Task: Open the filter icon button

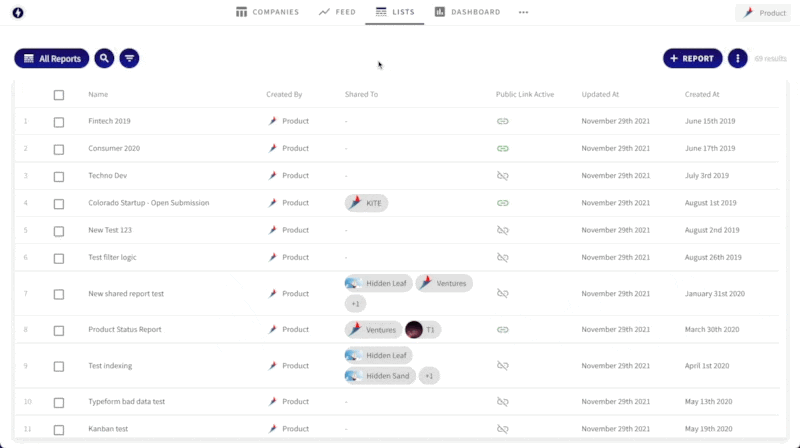Action: (x=129, y=59)
